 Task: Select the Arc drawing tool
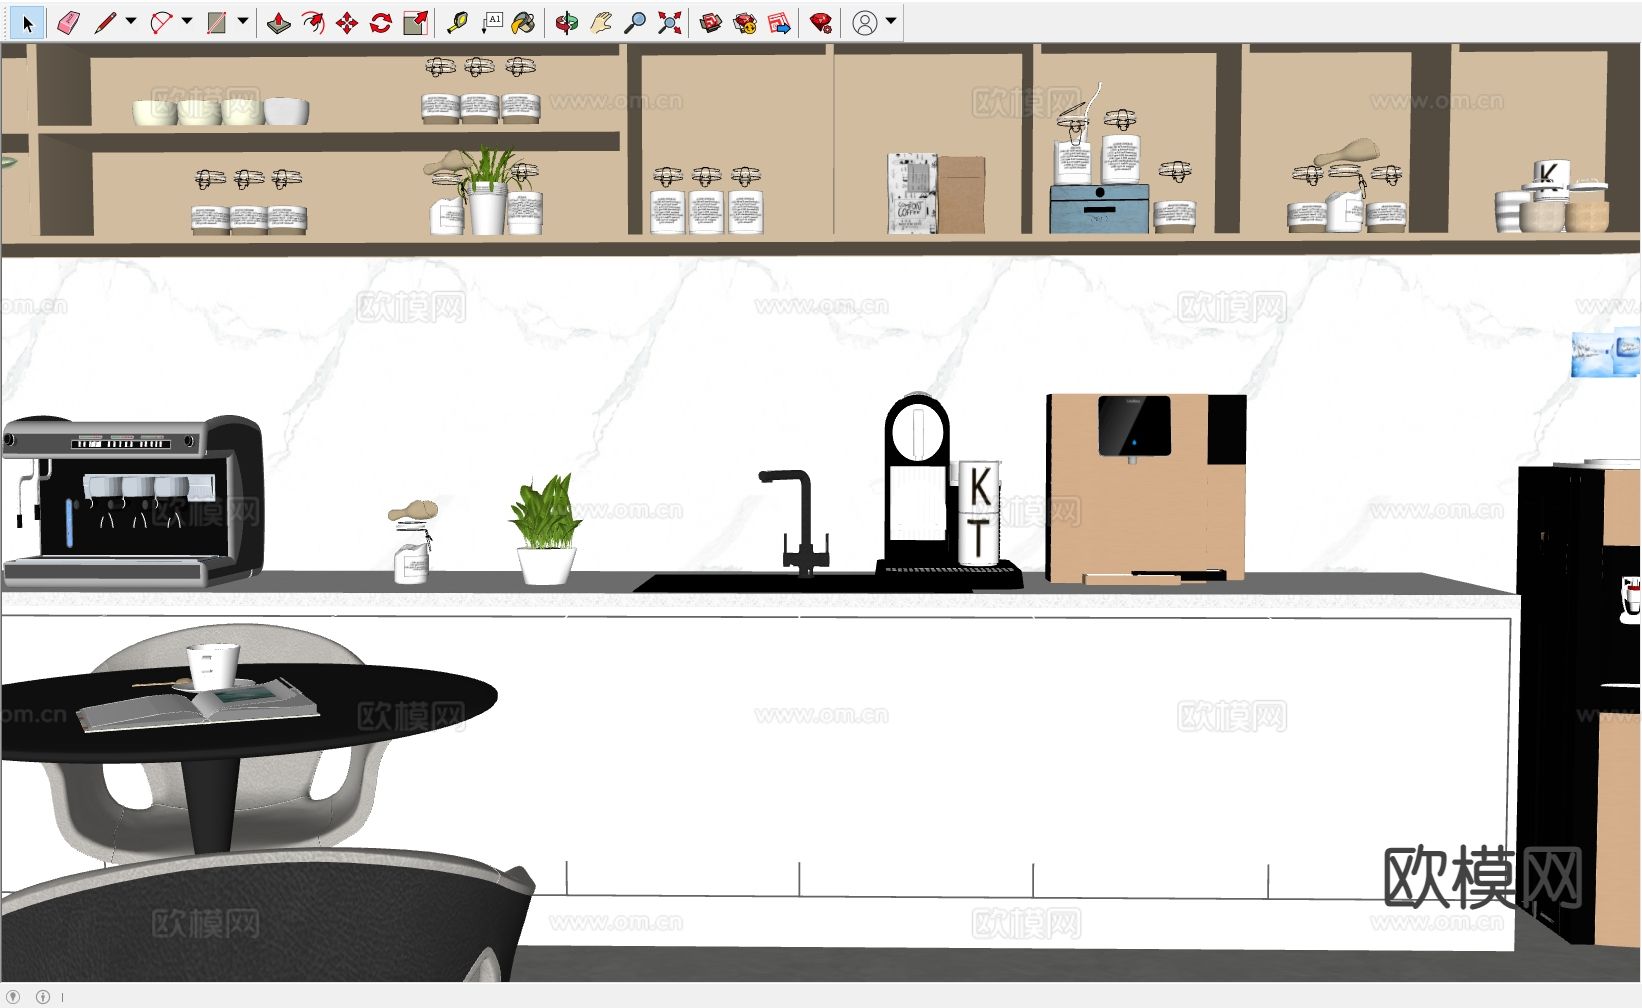click(161, 22)
